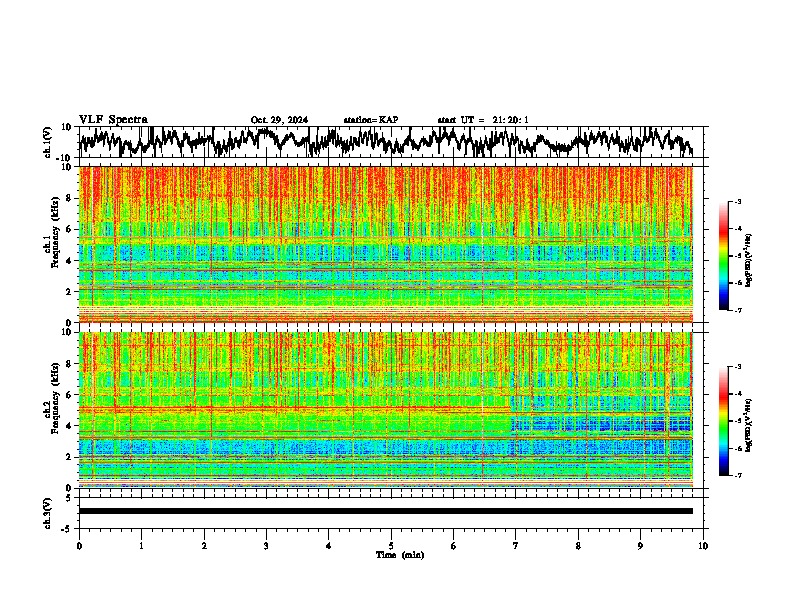Click time axis tick label "5" under the plots
The width and height of the screenshot is (792, 612).
click(x=391, y=546)
